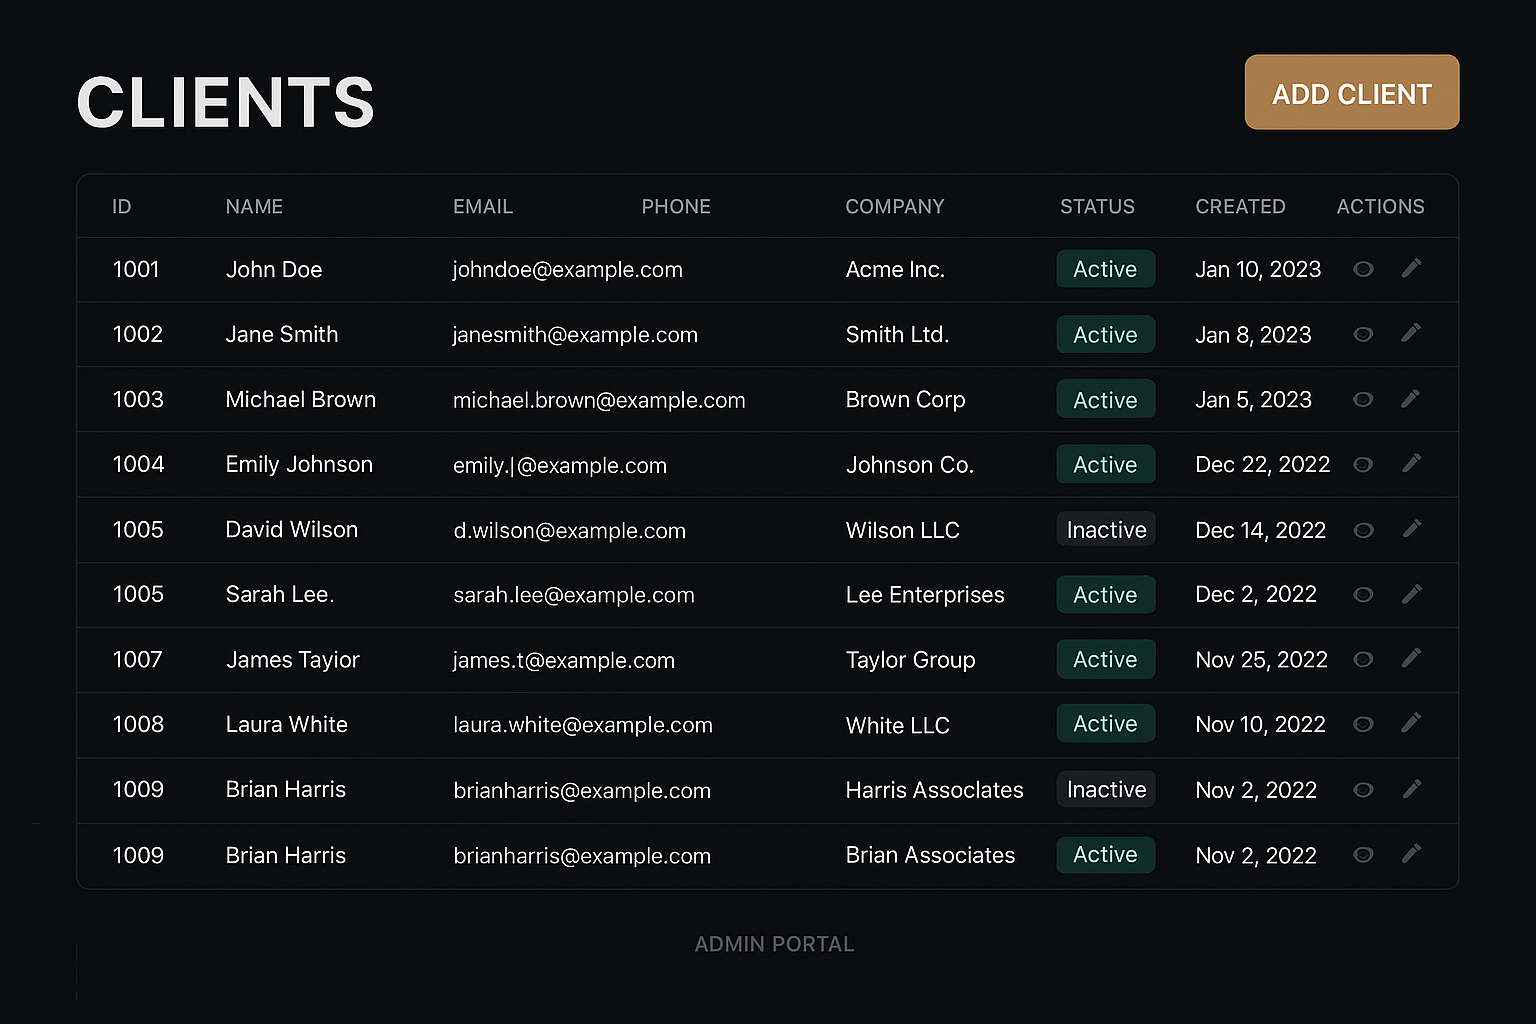Toggle the Inactive status badge for Brian Harris

click(1105, 789)
